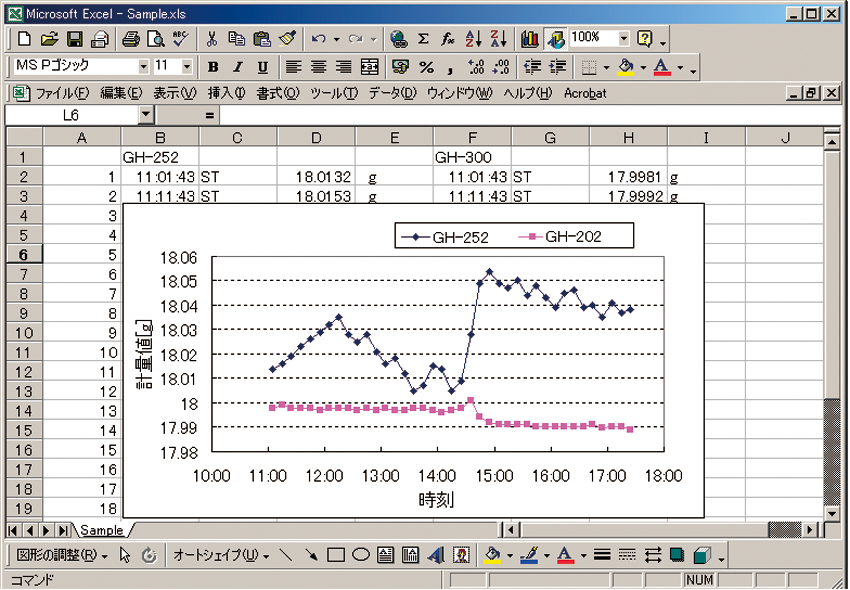Switch to the Sample sheet tab
Viewport: 850px width, 590px height.
(102, 530)
